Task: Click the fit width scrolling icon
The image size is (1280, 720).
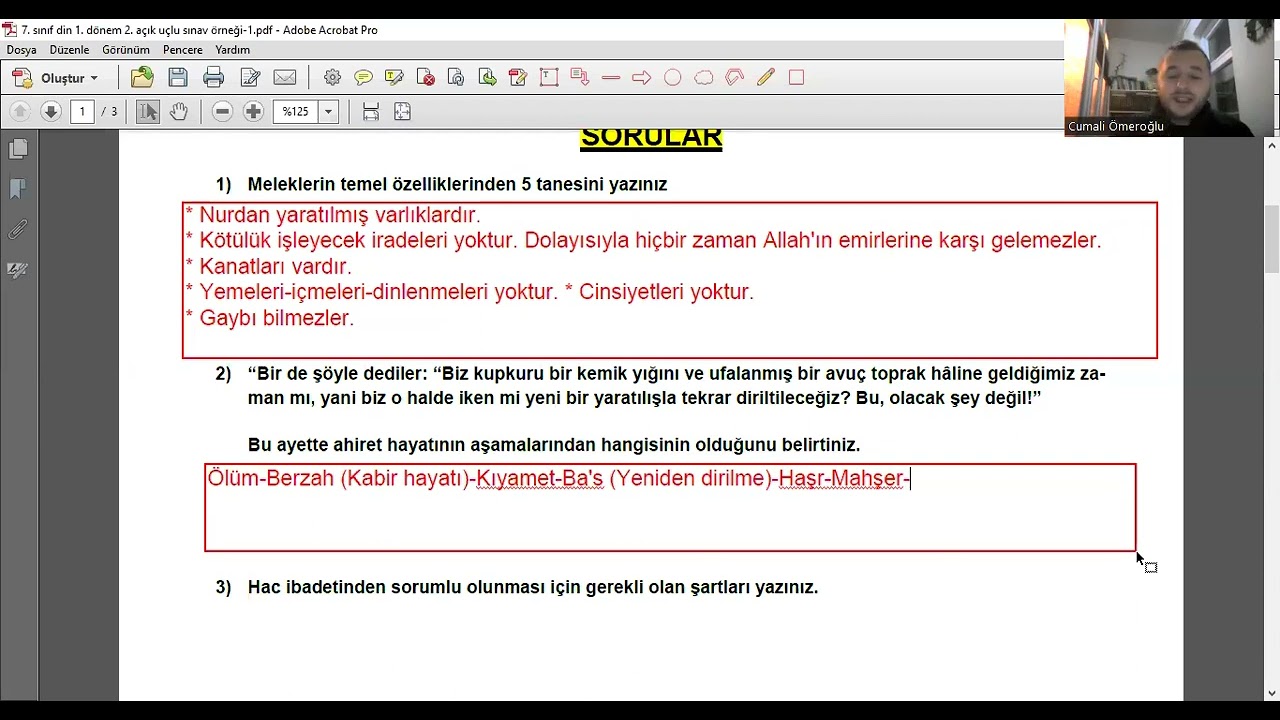Action: click(371, 111)
